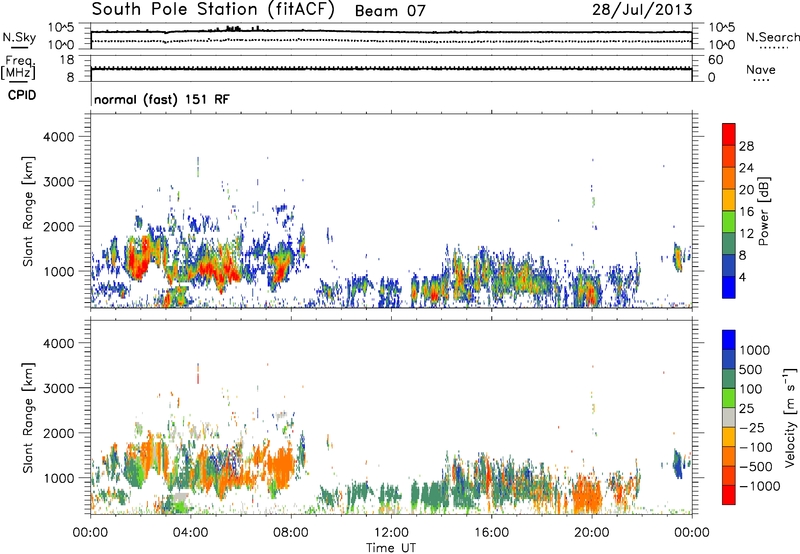The height and width of the screenshot is (554, 800).
Task: Click the "3000" tick of the power panel
Action: coord(59,182)
